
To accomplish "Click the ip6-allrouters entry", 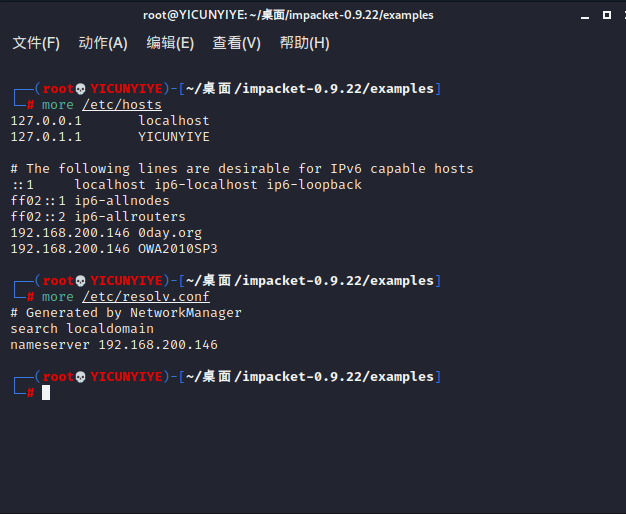I will click(x=130, y=217).
